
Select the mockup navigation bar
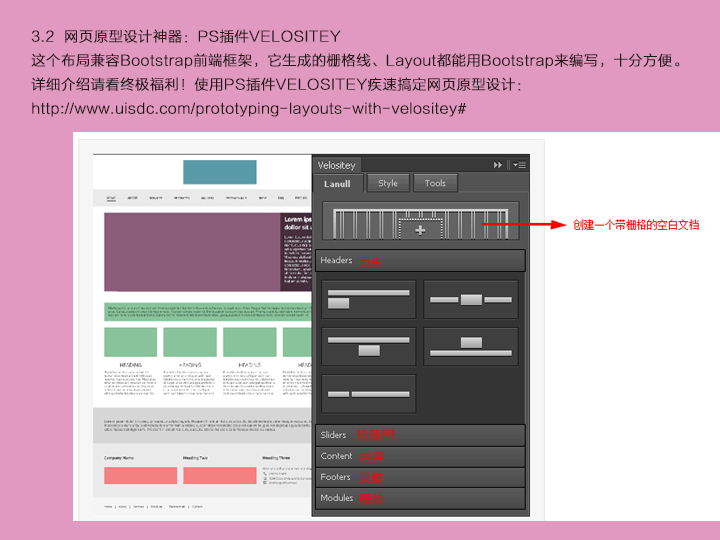coord(202,198)
